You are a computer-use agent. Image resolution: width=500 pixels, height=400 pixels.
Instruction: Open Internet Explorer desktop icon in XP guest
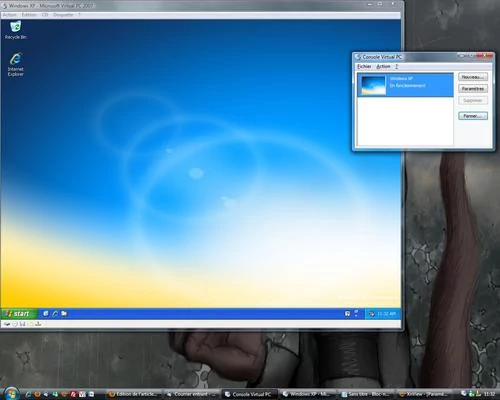(x=16, y=64)
